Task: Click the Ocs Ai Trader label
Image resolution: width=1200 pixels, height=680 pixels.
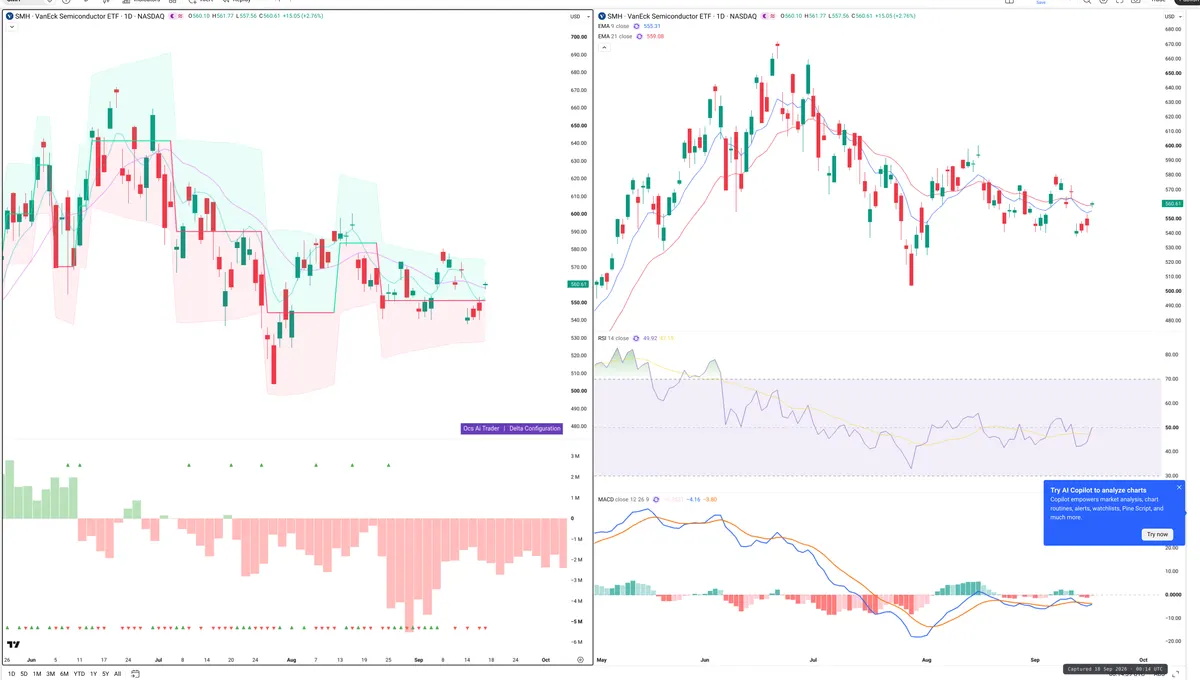Action: click(482, 428)
